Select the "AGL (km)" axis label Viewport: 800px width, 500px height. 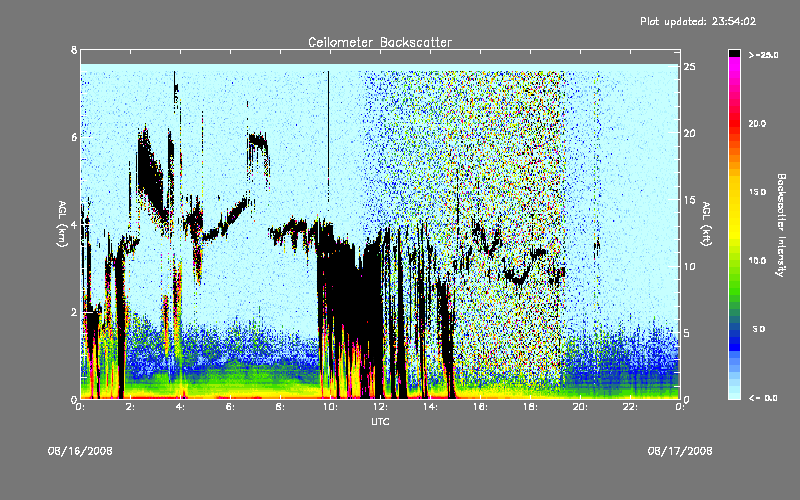click(x=62, y=224)
